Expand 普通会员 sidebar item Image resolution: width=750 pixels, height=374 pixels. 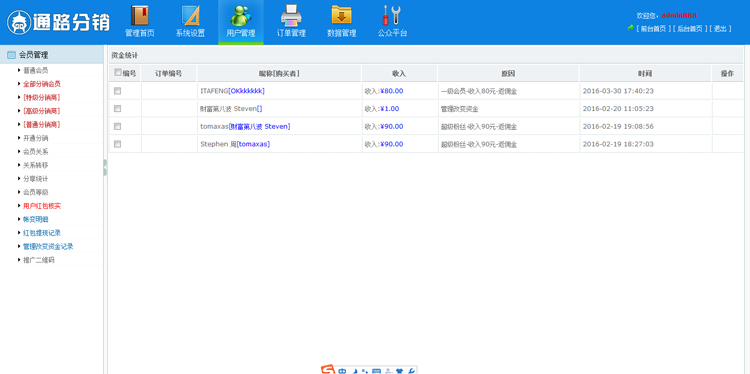click(35, 70)
